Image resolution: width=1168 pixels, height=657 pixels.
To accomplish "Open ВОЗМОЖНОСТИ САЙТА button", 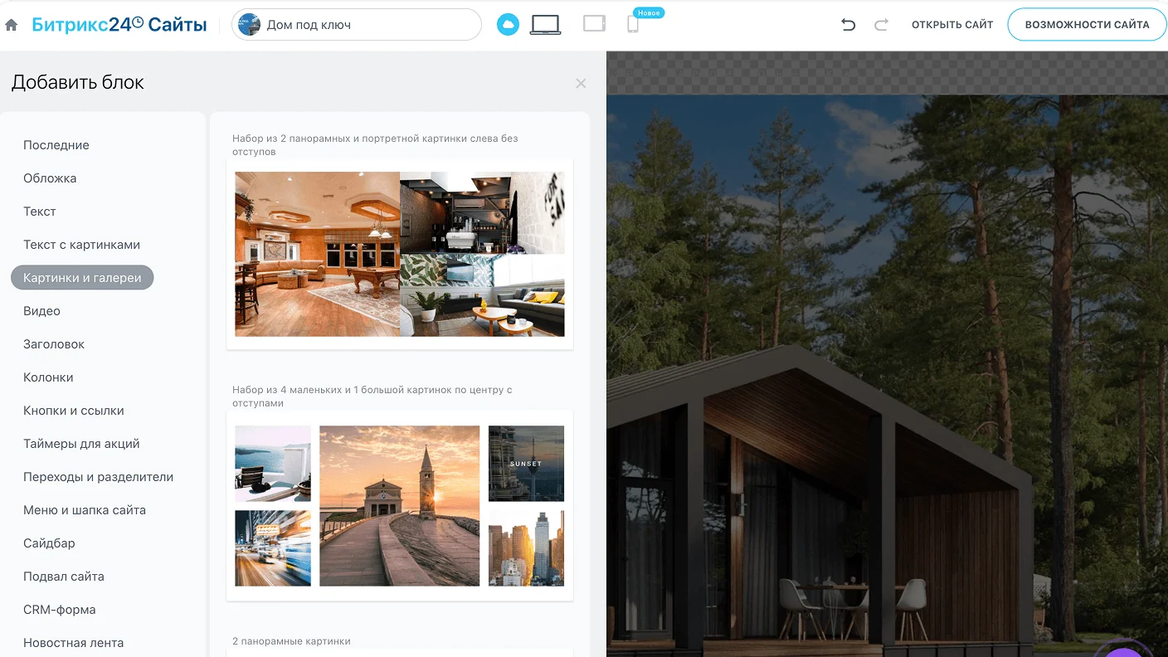I will pyautogui.click(x=1087, y=25).
